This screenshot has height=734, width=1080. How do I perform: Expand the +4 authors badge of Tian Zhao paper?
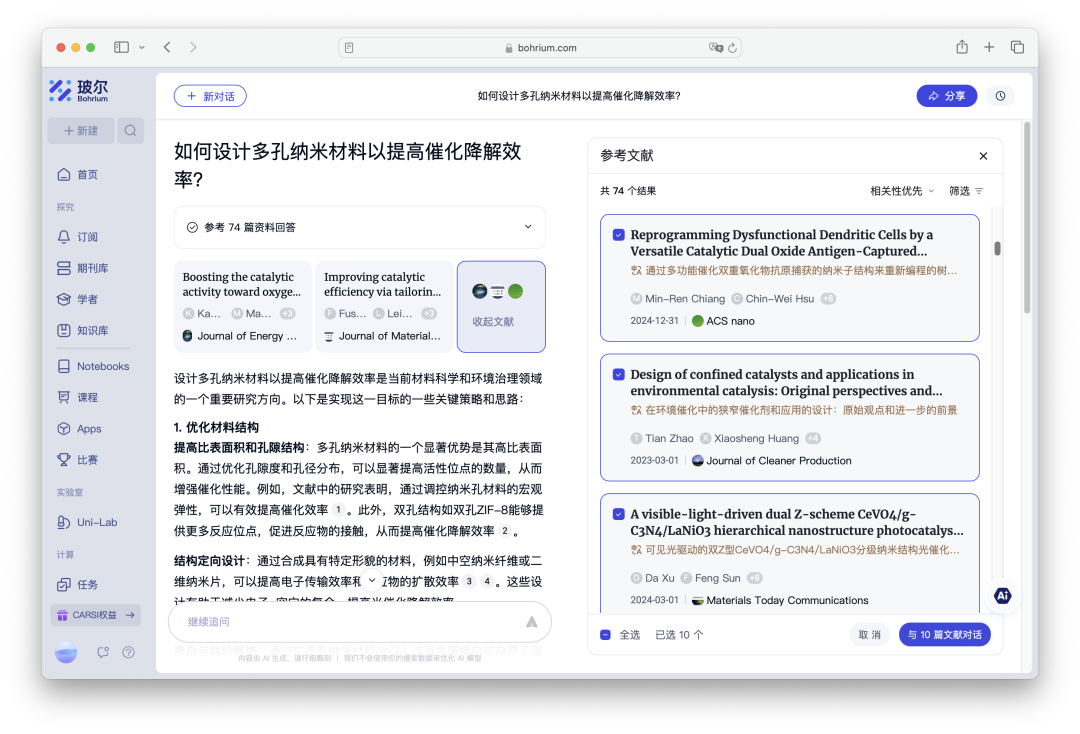(x=813, y=439)
